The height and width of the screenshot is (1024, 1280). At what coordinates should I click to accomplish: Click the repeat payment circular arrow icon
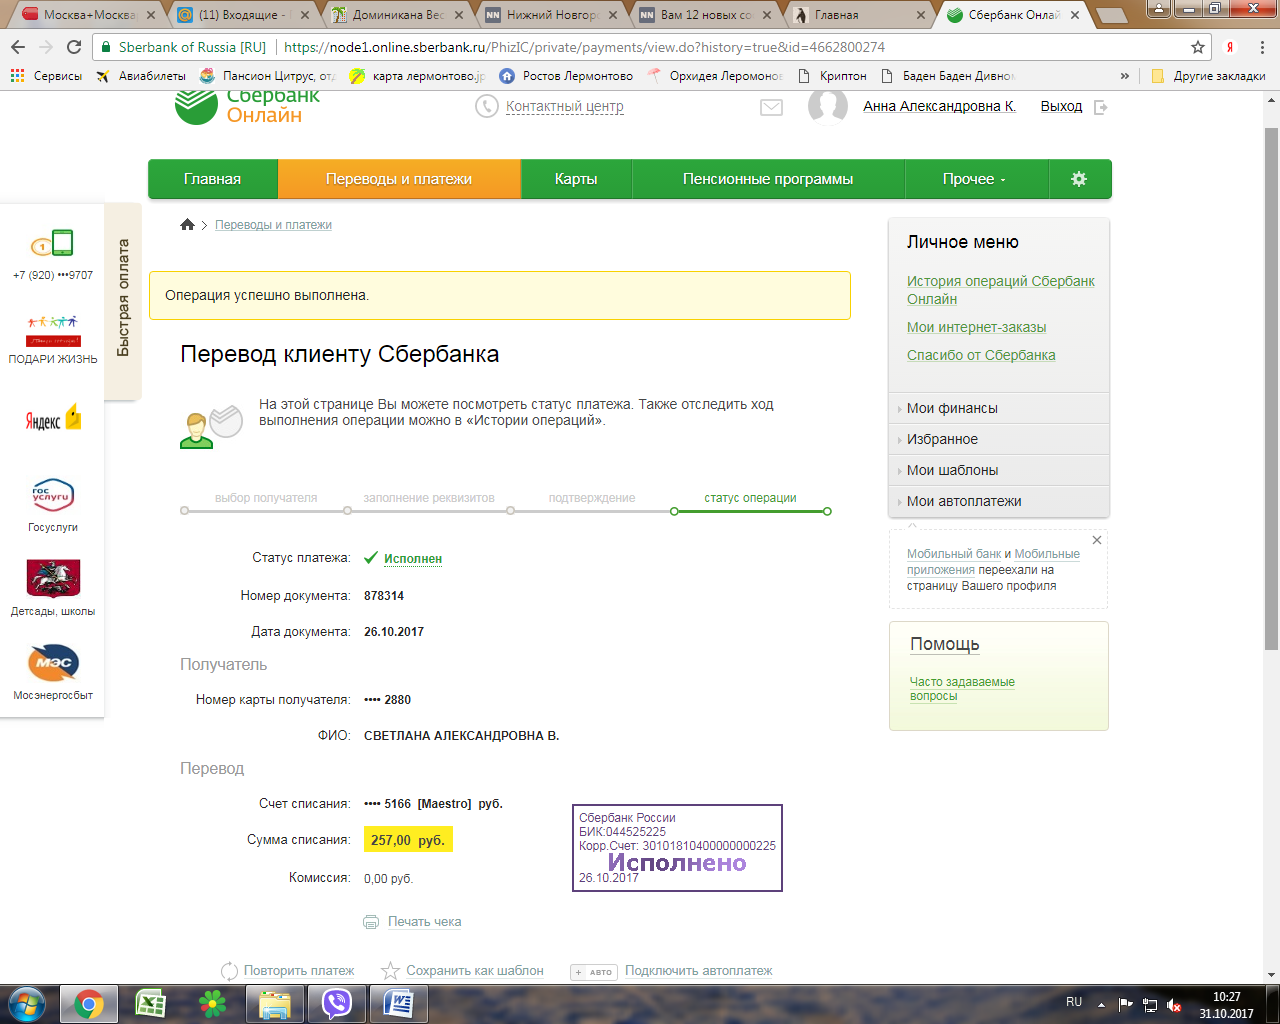point(229,971)
